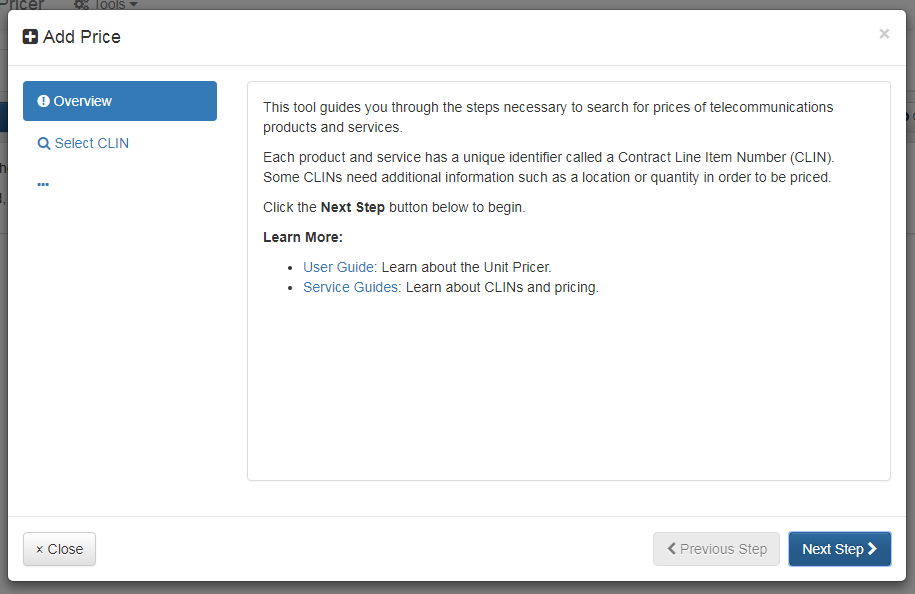This screenshot has width=915, height=594.
Task: Click the small x icon inside Close button
Action: (41, 549)
